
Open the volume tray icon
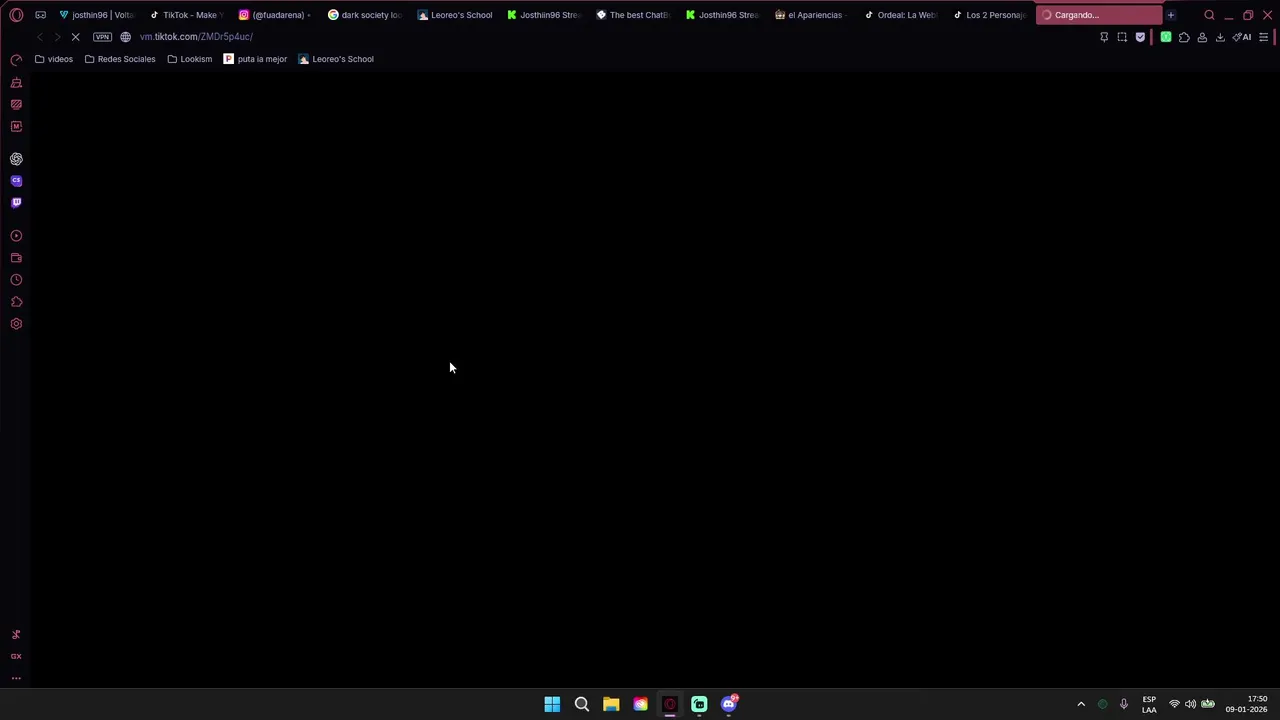1190,704
